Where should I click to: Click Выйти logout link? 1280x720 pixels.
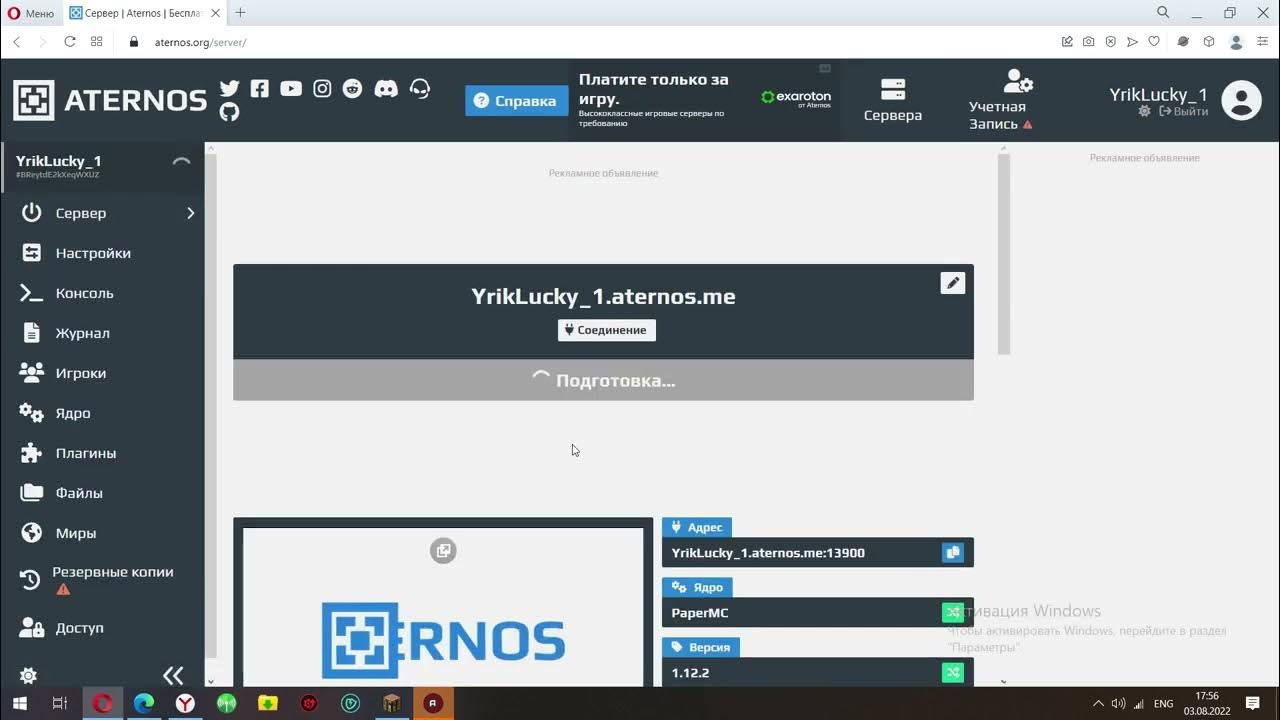click(1184, 111)
